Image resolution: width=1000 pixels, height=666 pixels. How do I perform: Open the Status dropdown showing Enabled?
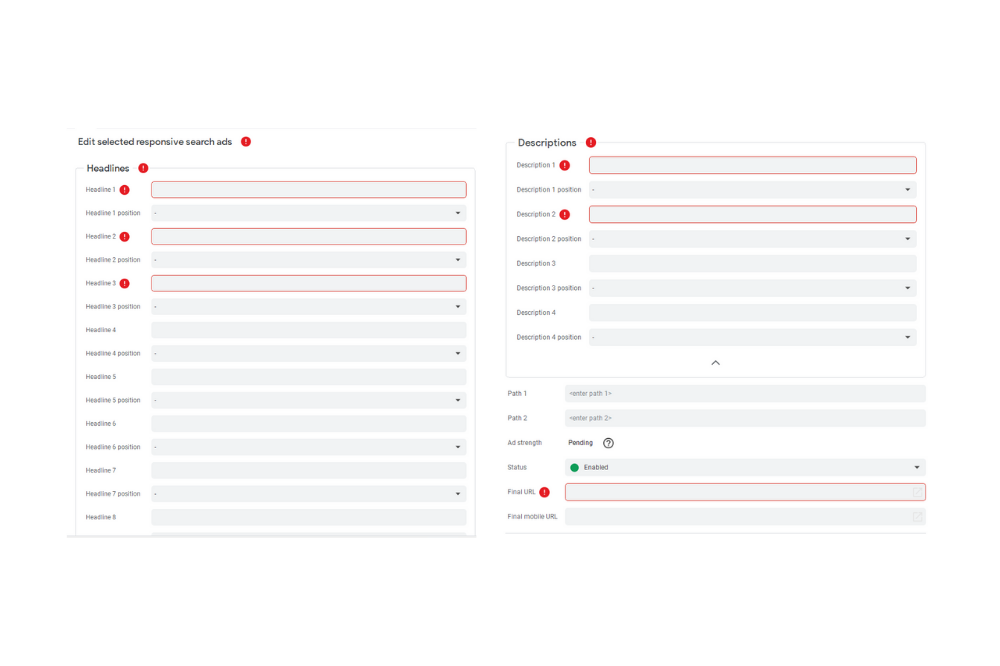745,468
